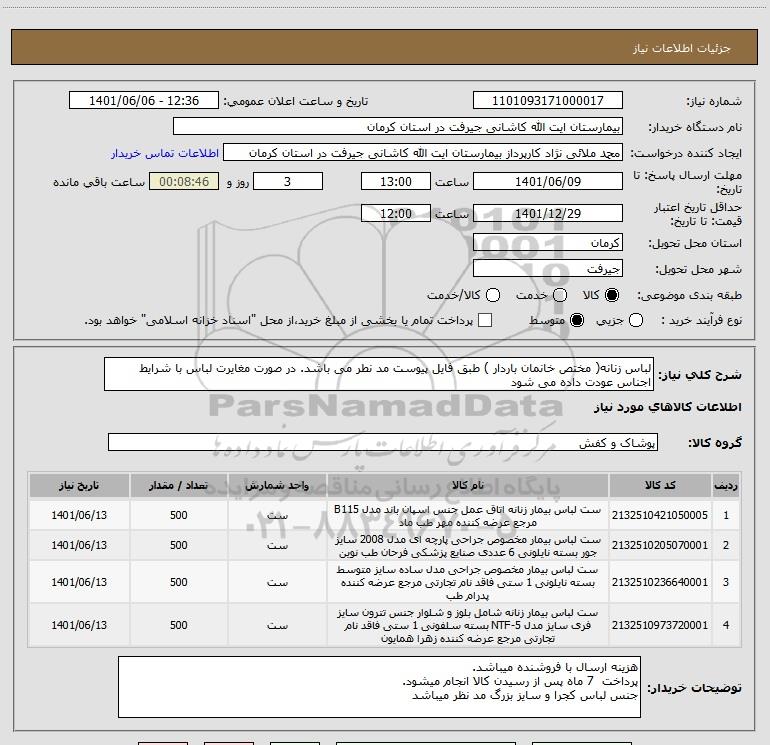Click the remaining days field showing 3
The image size is (770, 745).
[288, 181]
